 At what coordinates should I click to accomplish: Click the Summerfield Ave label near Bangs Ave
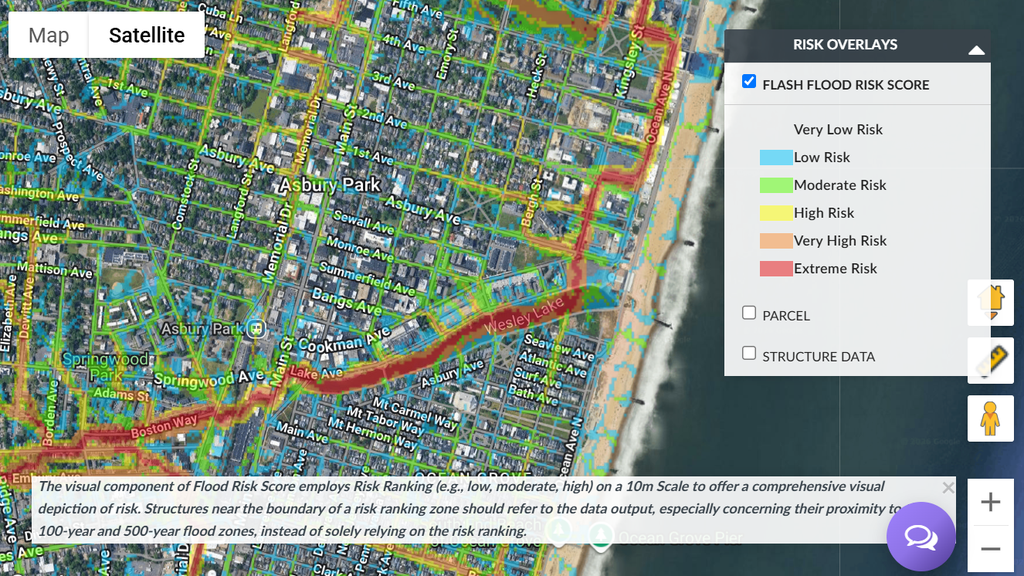tap(367, 278)
